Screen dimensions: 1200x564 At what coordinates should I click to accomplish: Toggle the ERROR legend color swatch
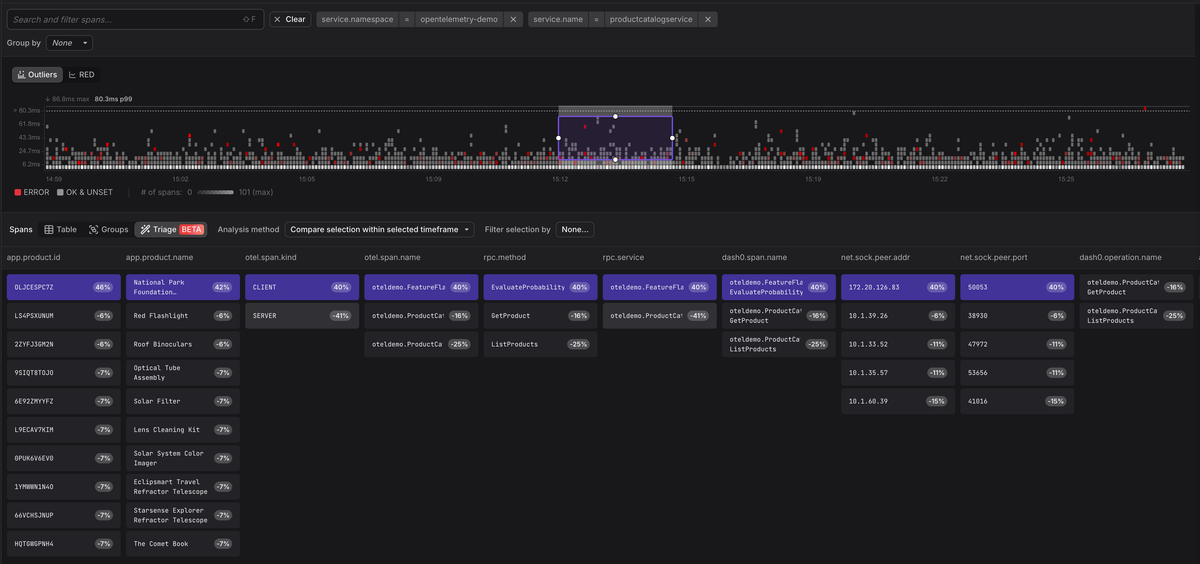tap(18, 192)
